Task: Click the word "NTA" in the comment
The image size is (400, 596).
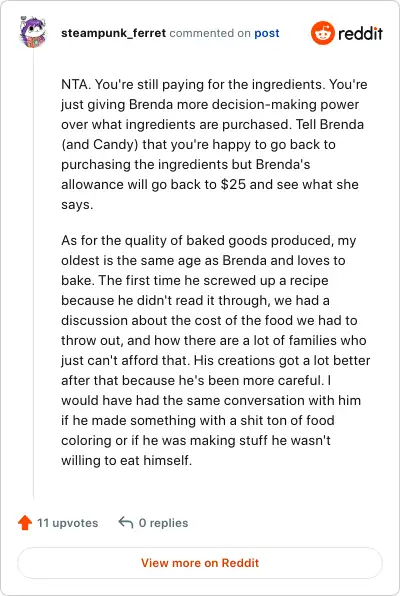Action: coord(75,84)
